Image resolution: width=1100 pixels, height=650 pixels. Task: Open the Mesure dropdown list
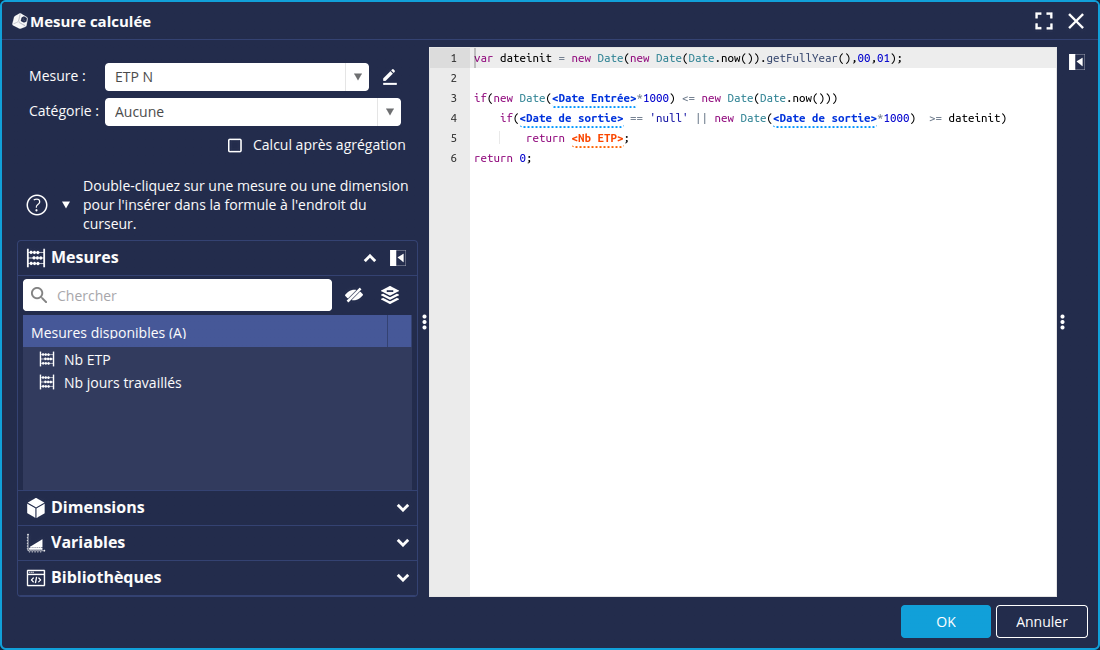[358, 77]
